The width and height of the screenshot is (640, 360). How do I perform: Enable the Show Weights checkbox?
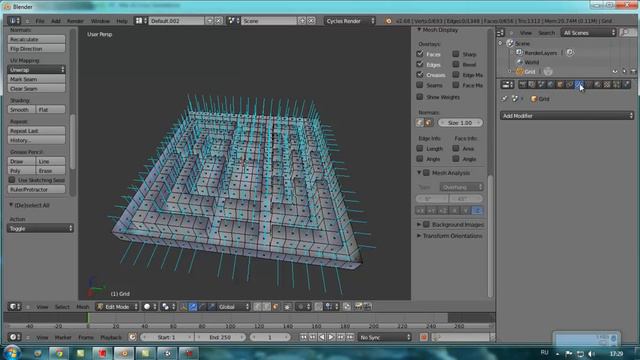(420, 97)
